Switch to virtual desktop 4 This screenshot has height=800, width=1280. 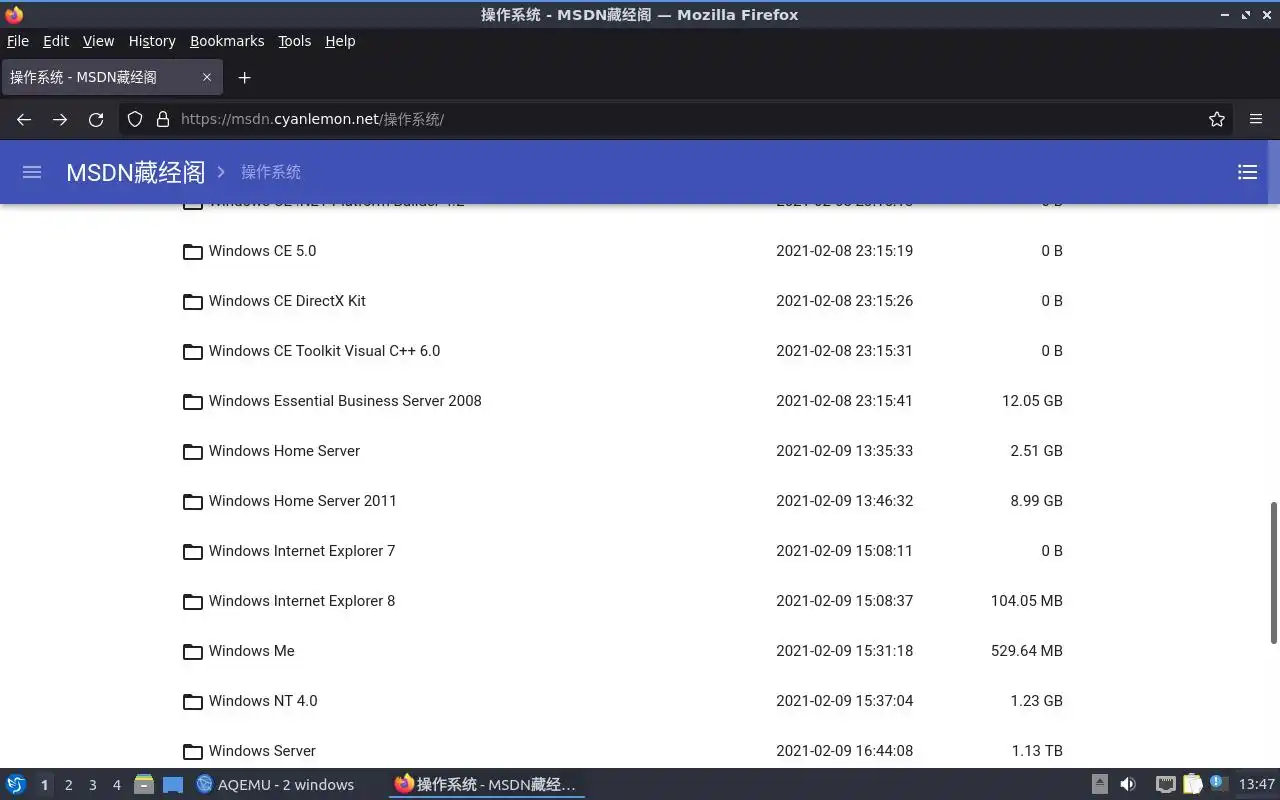[x=116, y=785]
